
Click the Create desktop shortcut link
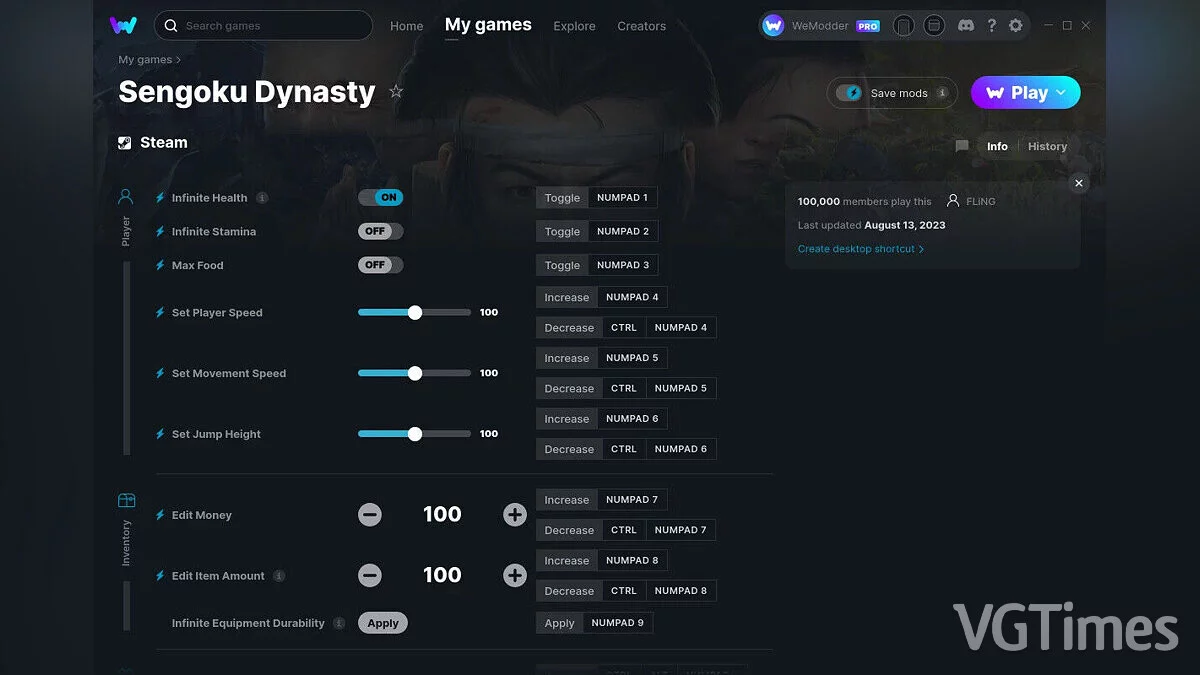point(858,248)
